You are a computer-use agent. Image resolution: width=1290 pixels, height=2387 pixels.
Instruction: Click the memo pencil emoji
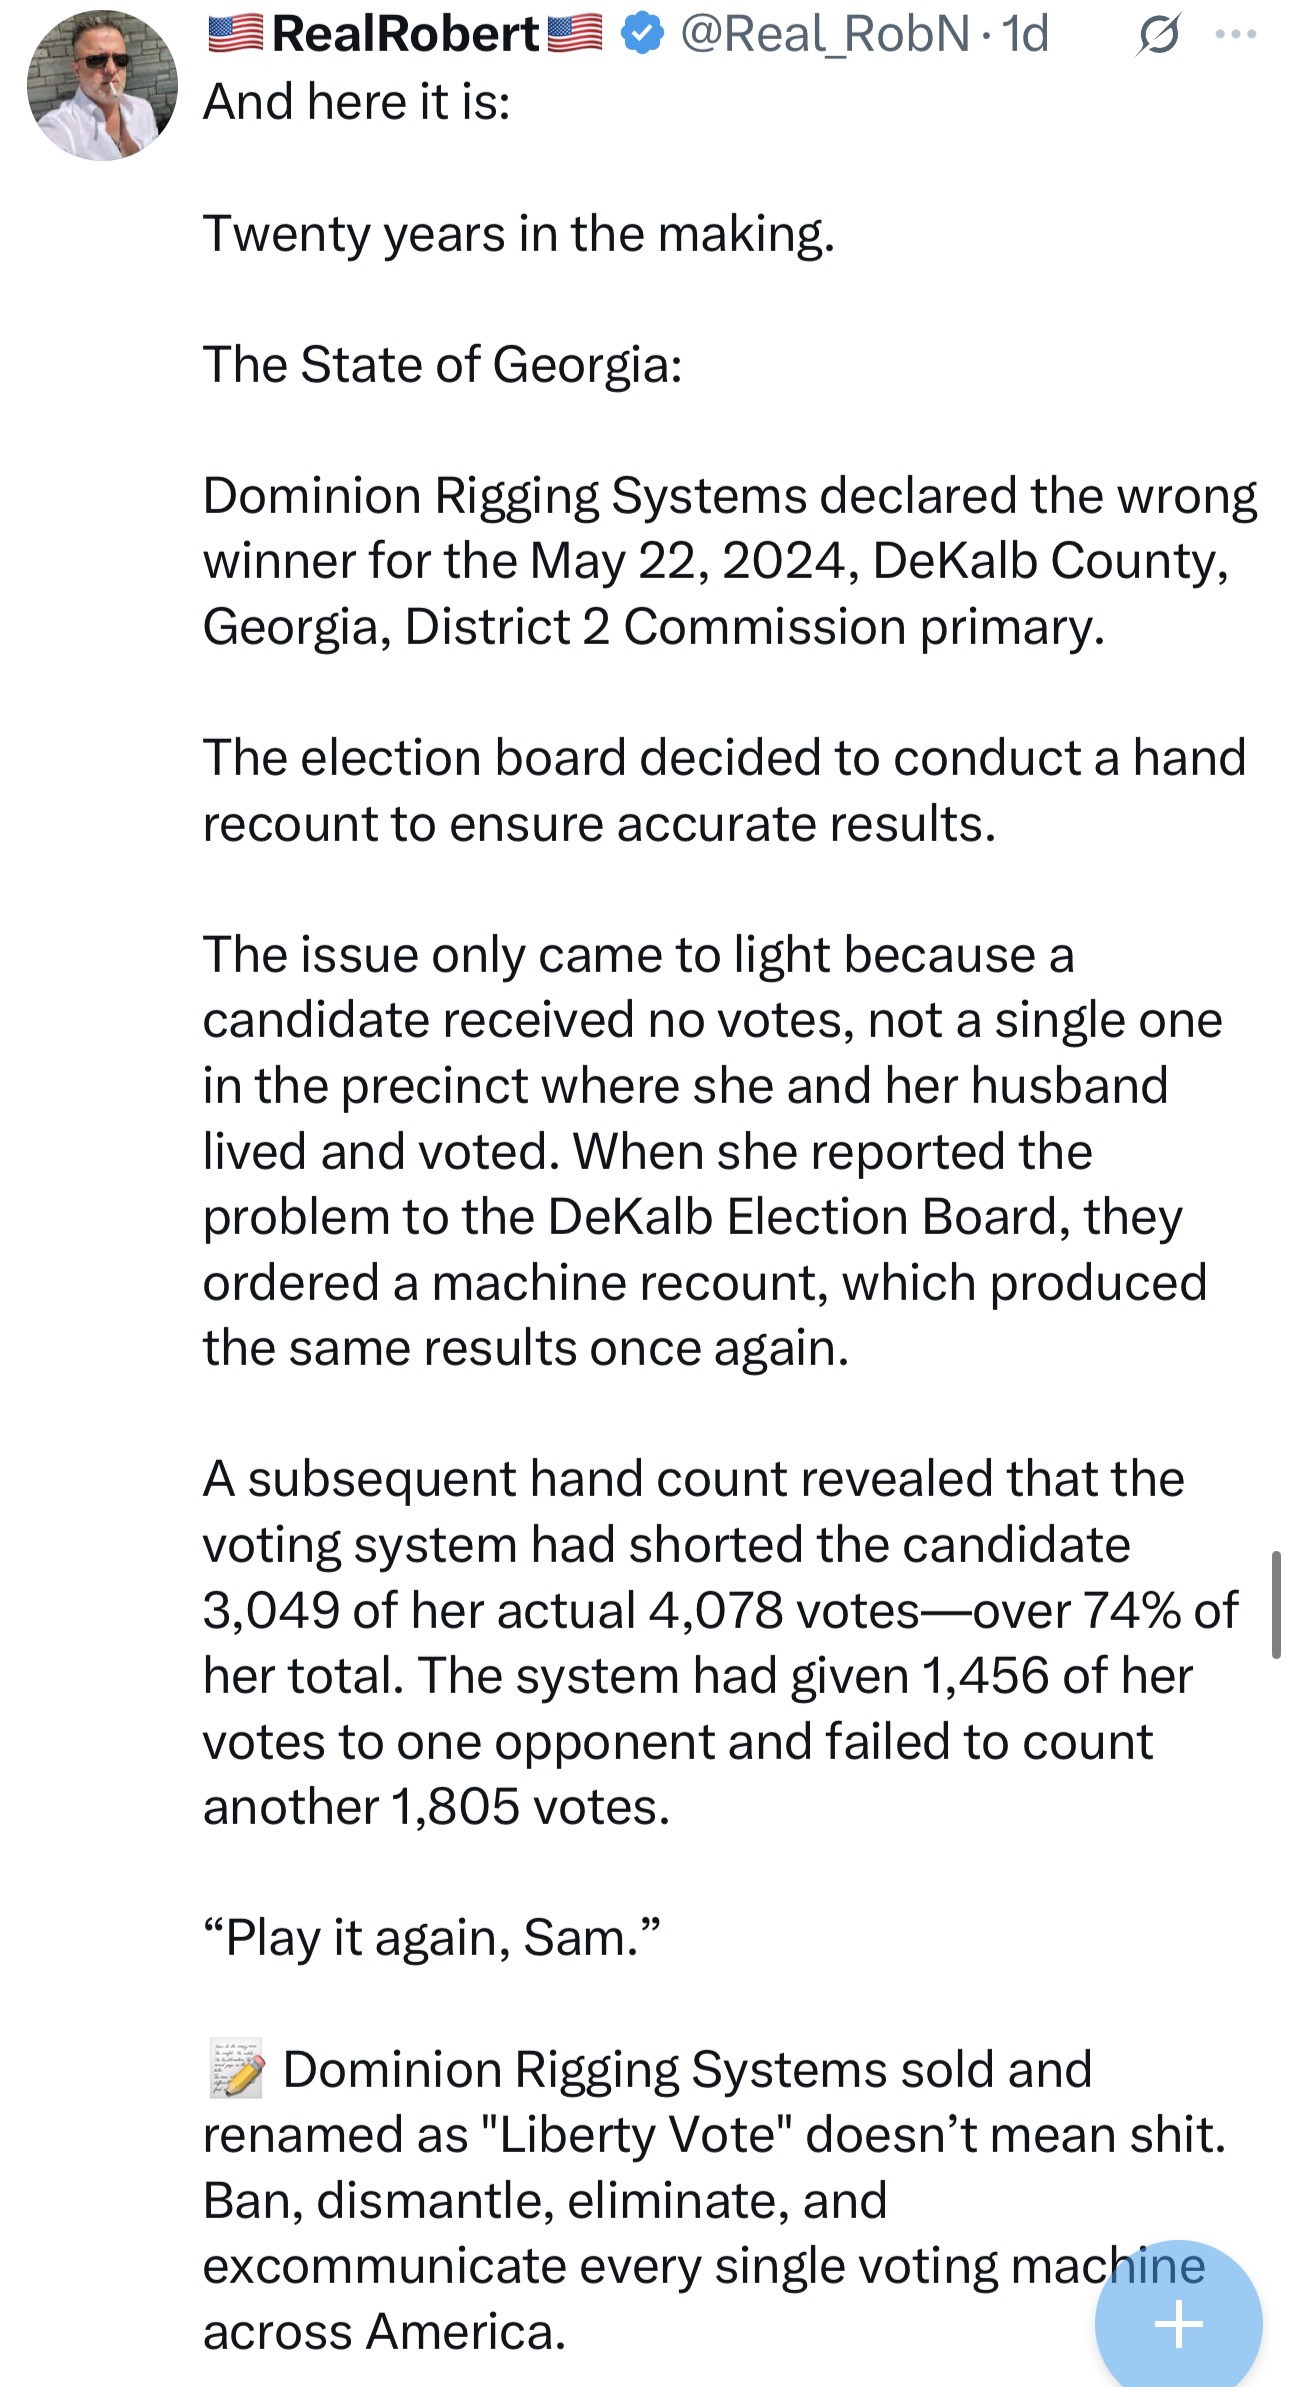click(x=237, y=2069)
